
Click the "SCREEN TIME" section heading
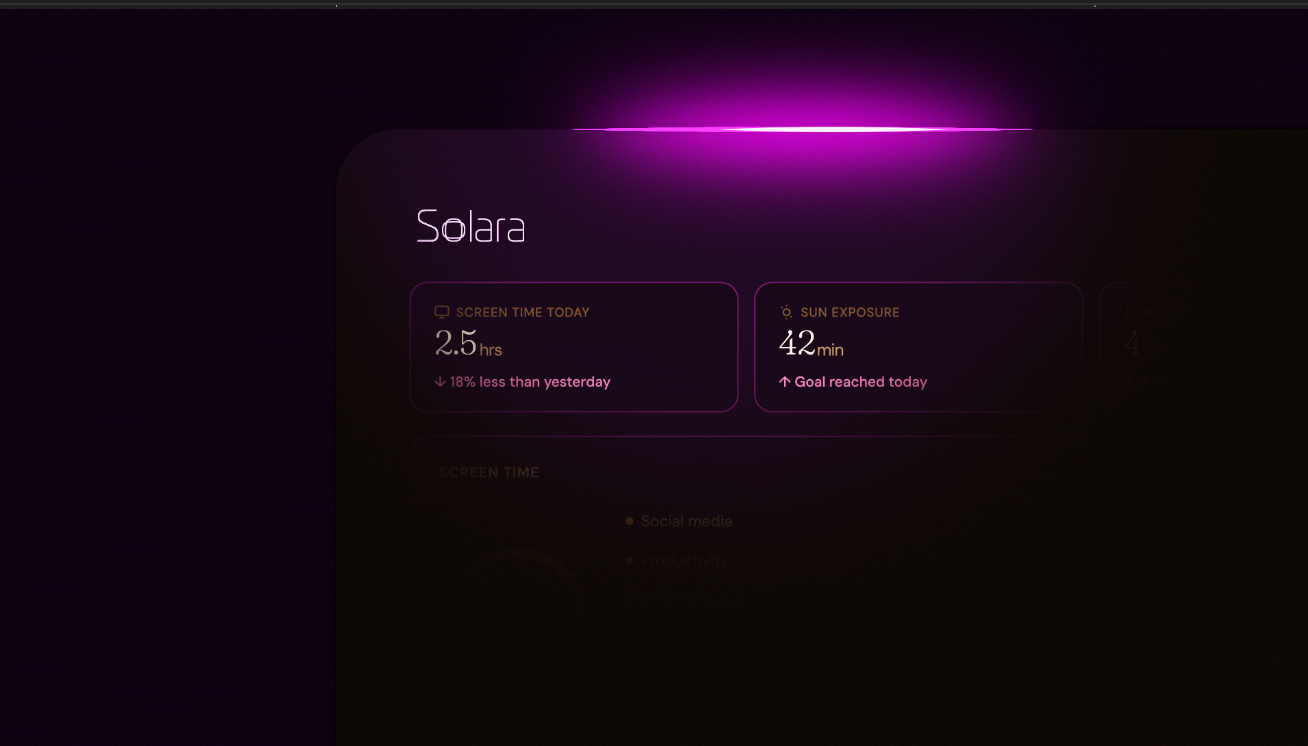pos(489,472)
